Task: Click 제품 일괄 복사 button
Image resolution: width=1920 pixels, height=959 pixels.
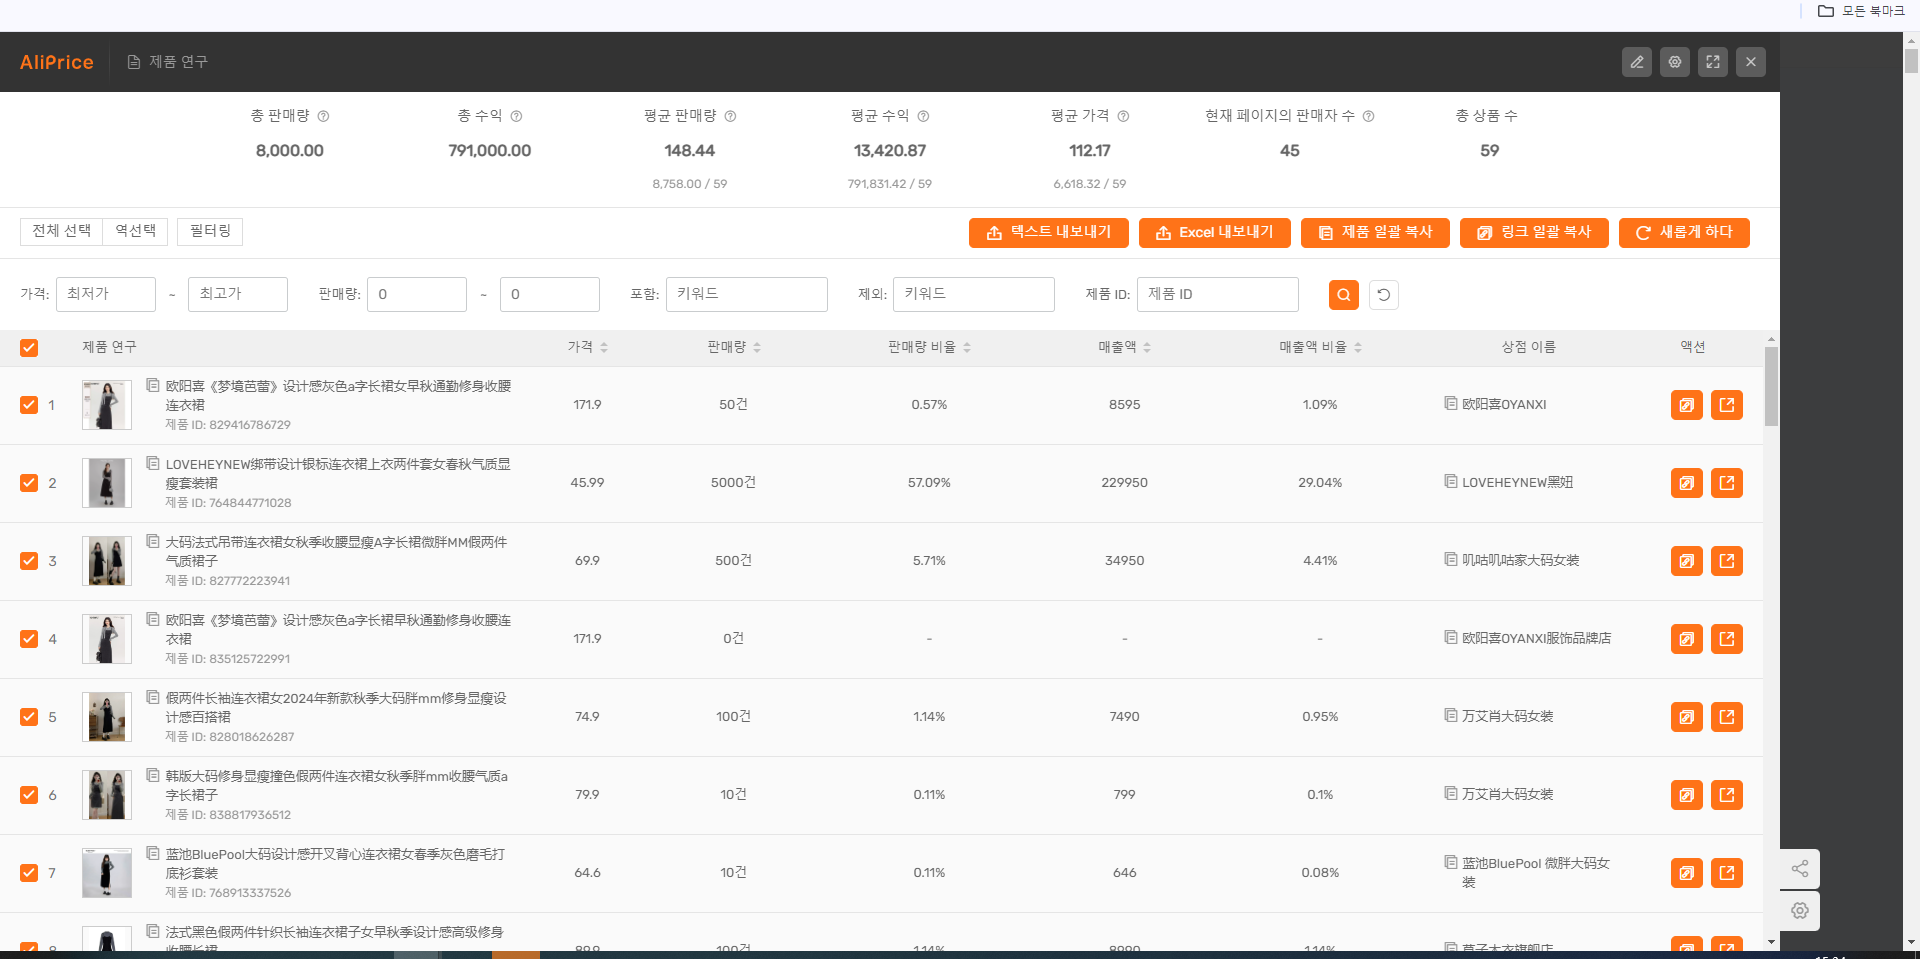Action: tap(1375, 232)
